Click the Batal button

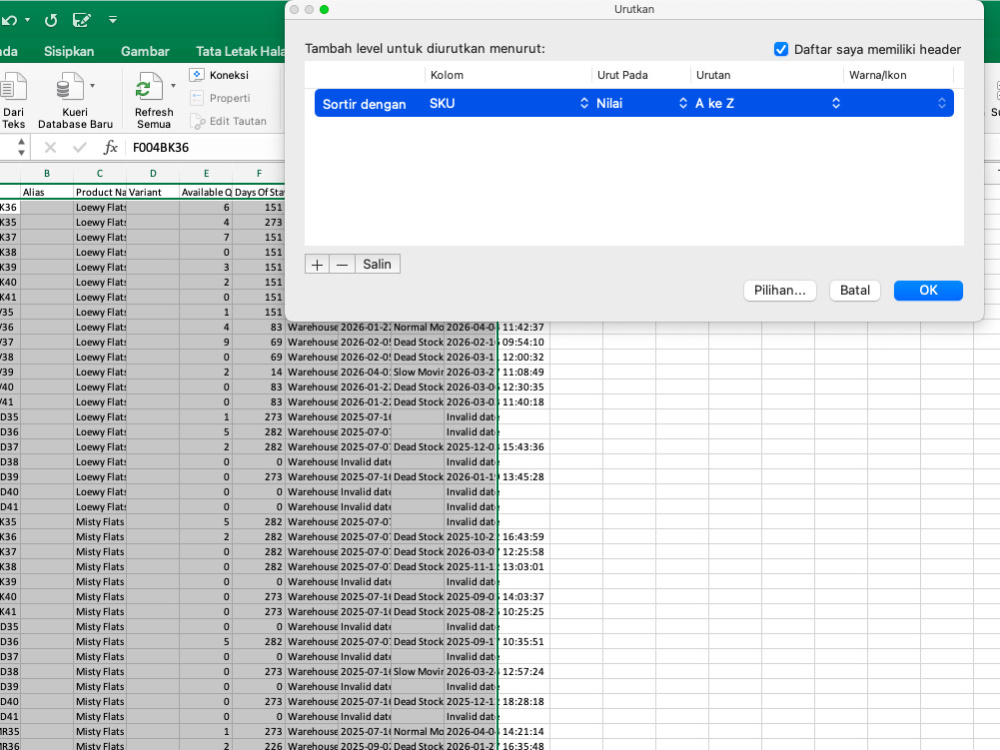coord(855,290)
